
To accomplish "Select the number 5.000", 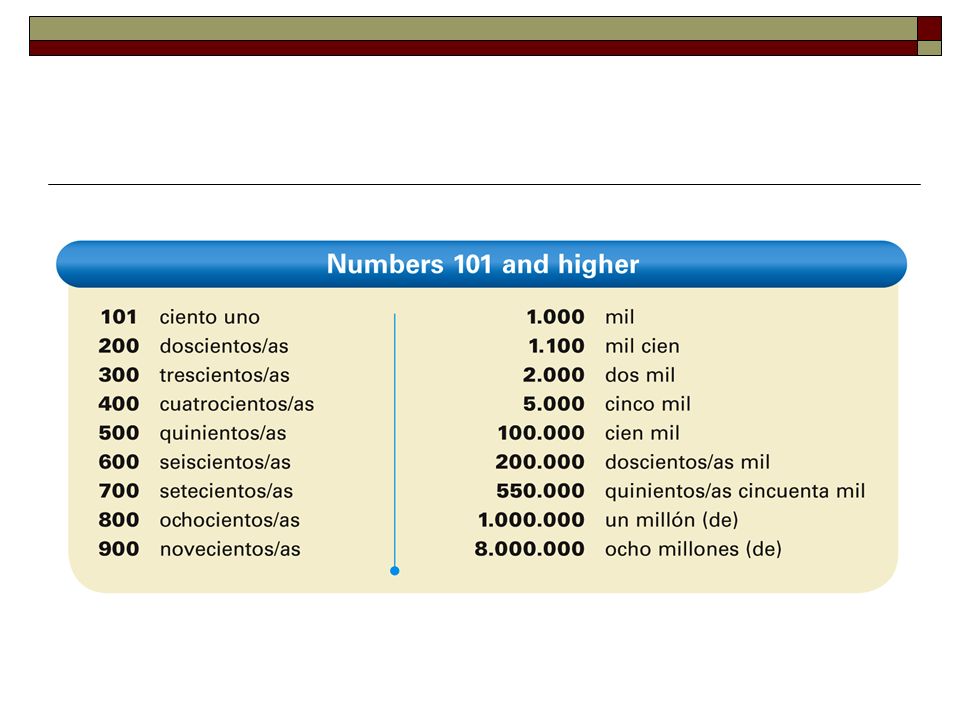I will [553, 404].
